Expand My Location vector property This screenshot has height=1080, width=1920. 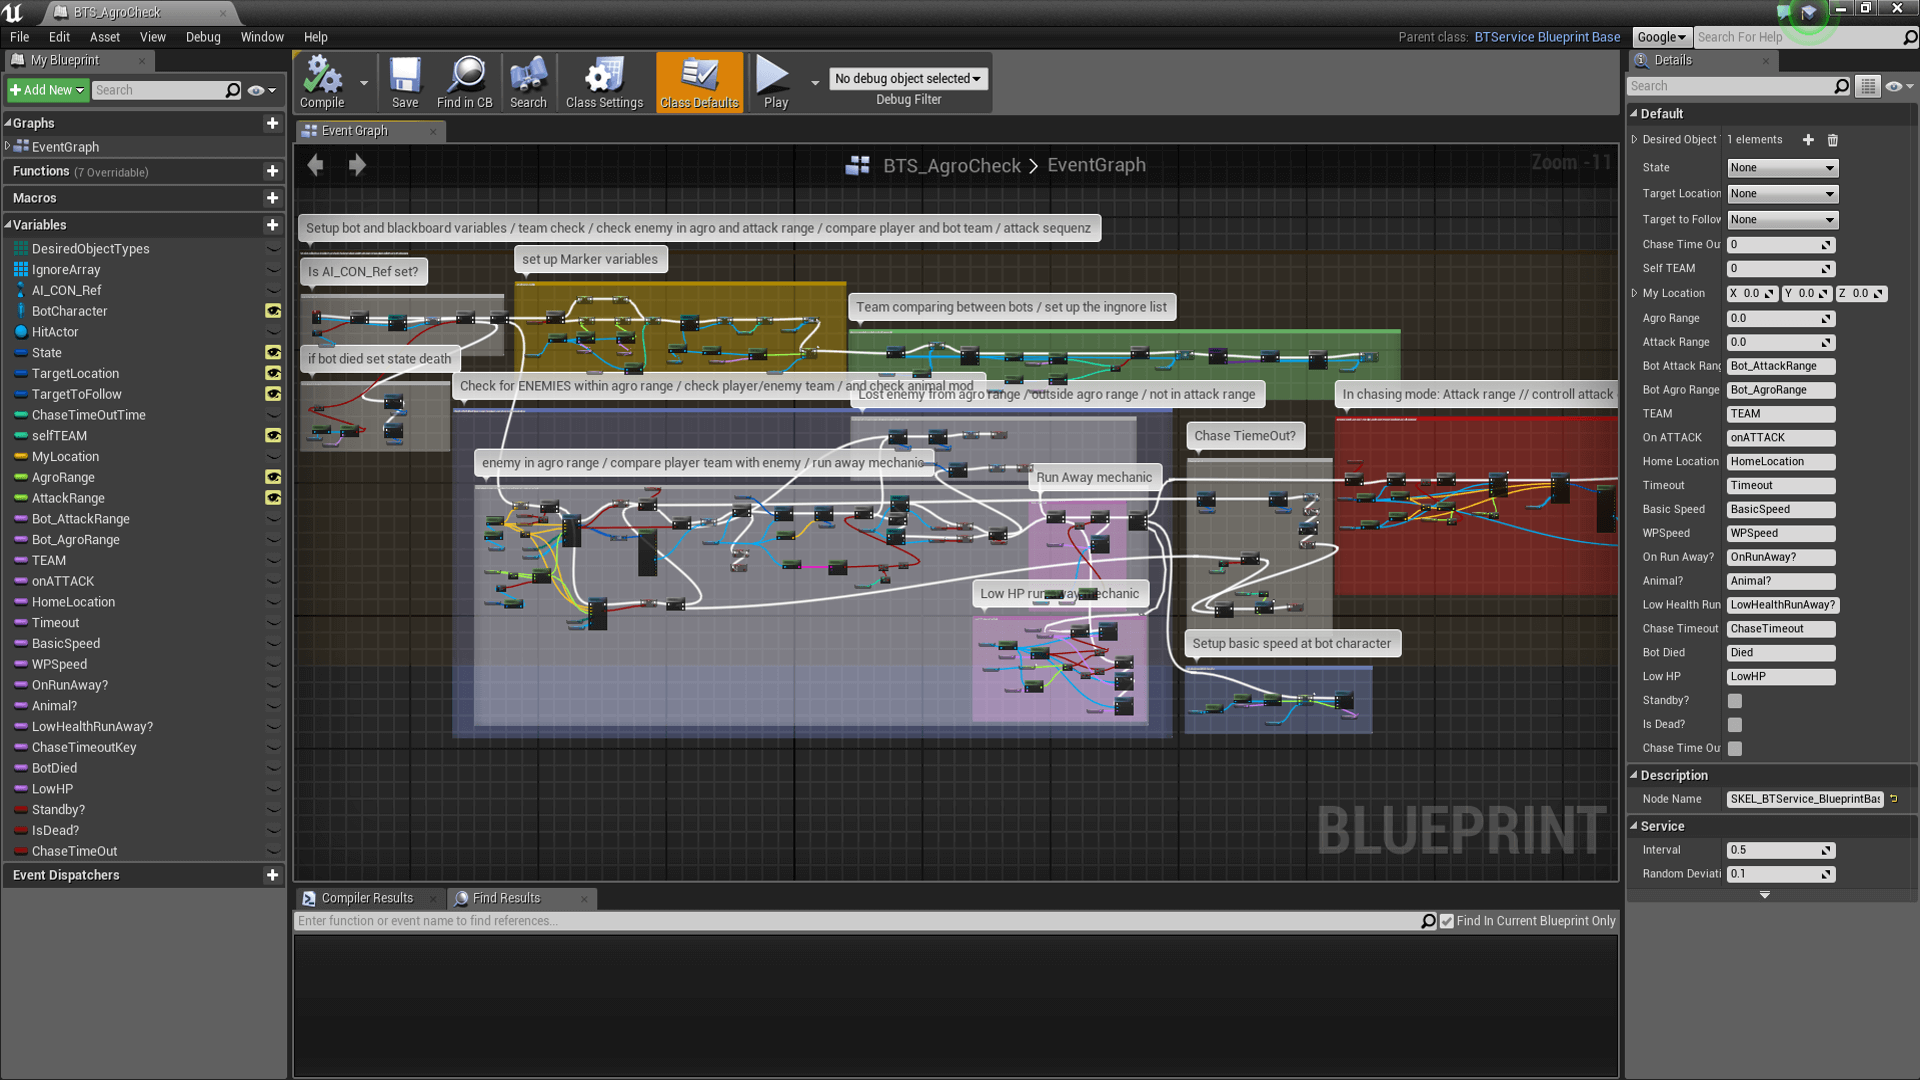(1635, 293)
